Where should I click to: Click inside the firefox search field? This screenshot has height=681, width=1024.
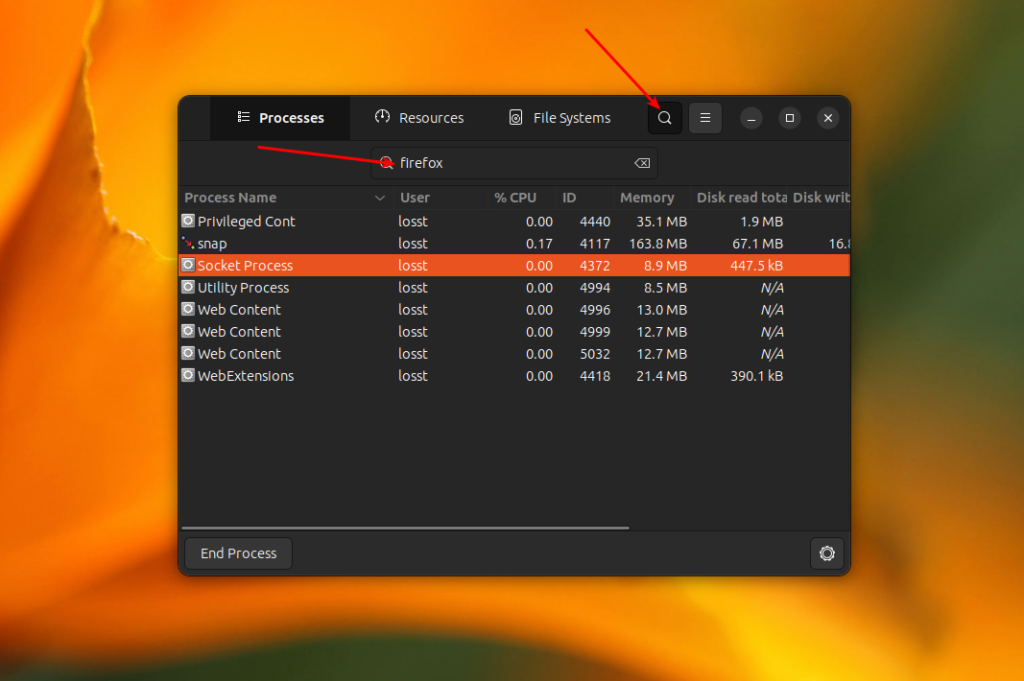514,163
